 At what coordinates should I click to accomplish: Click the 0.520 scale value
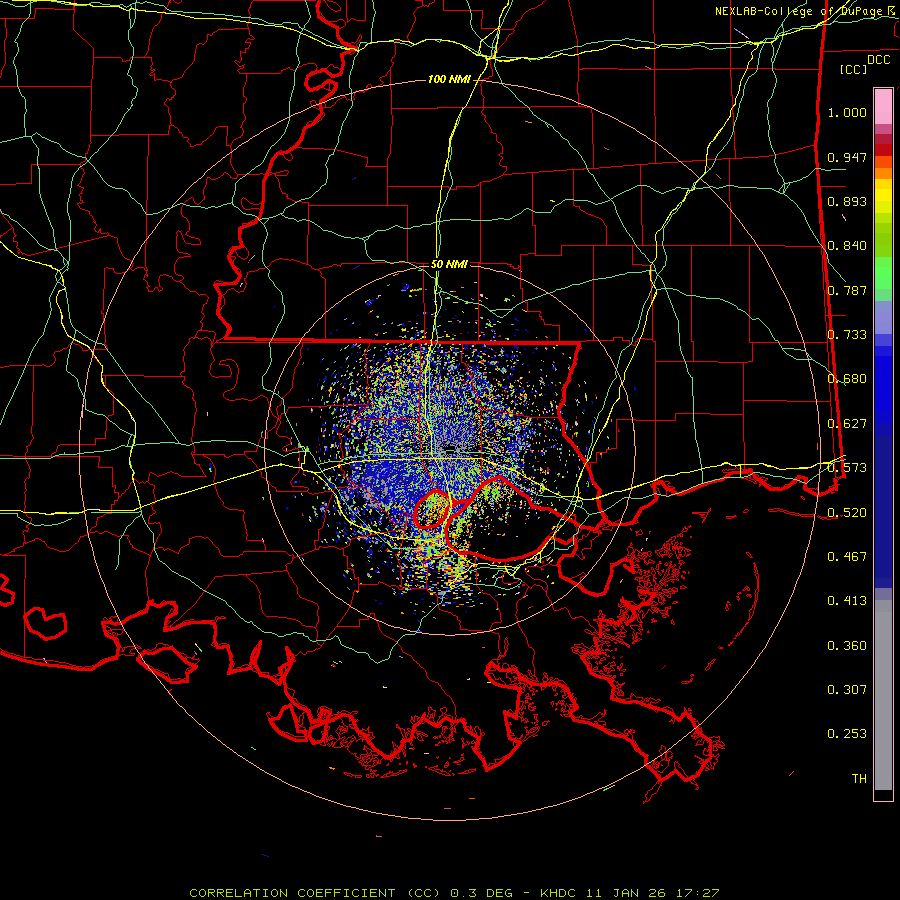847,513
